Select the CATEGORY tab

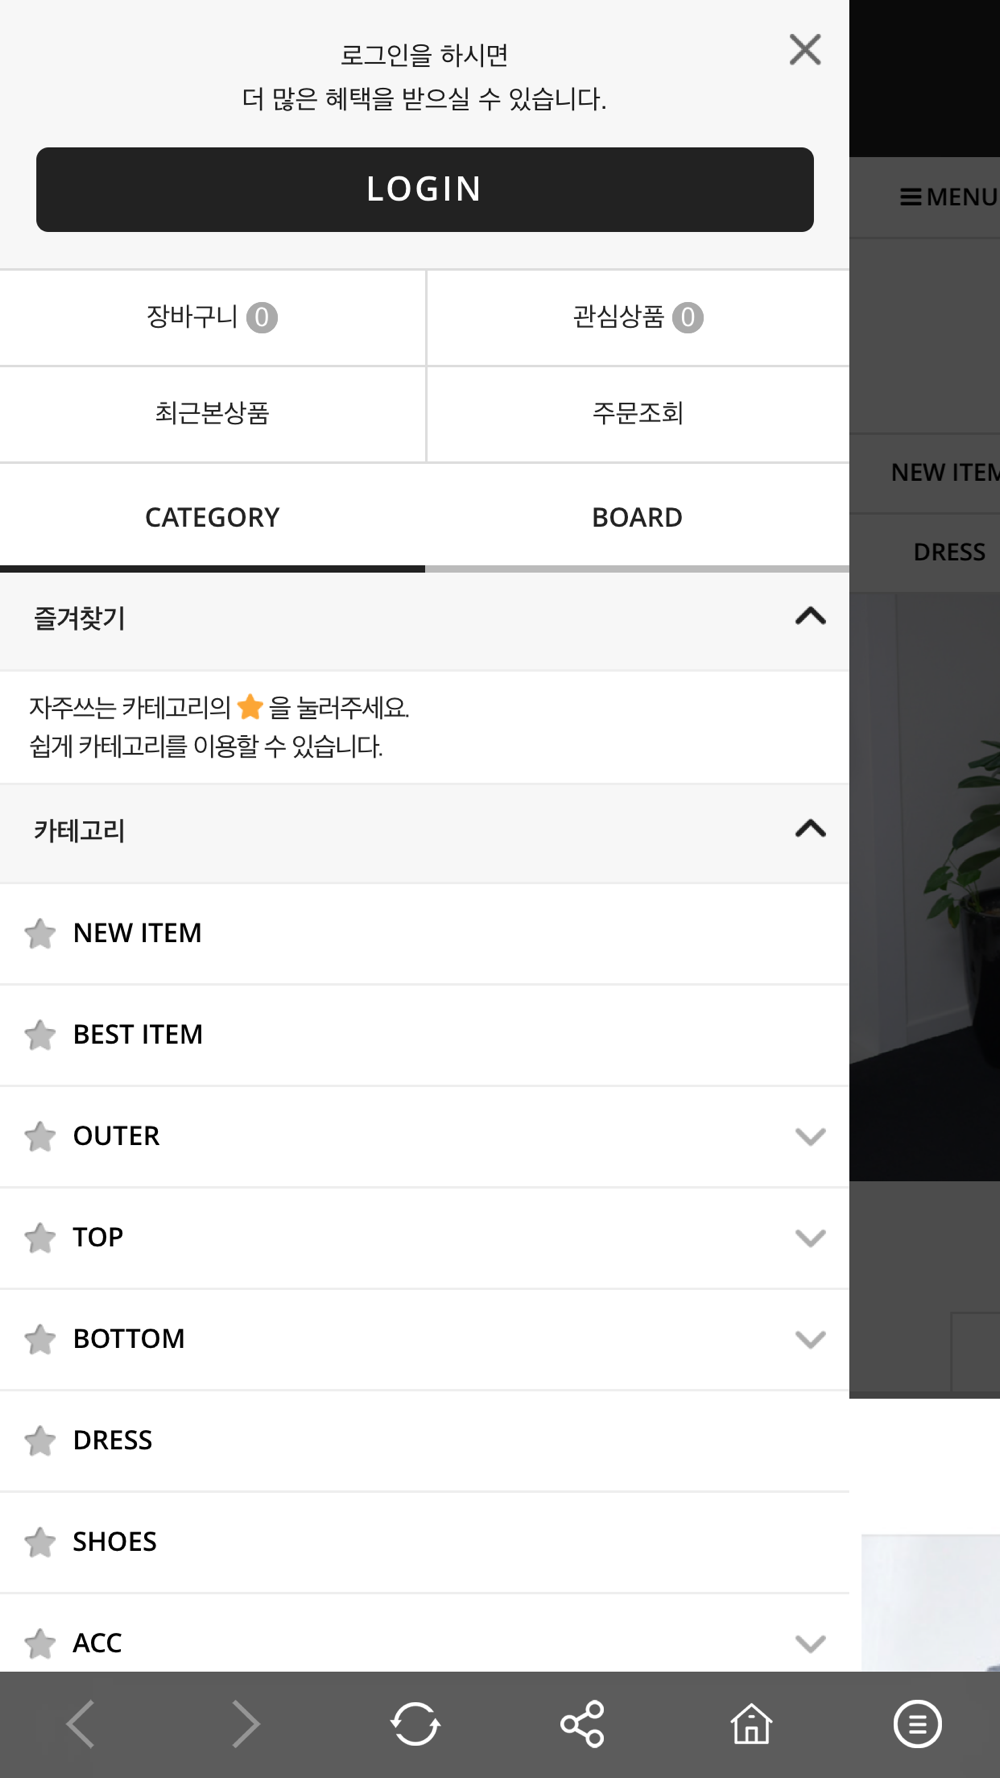(x=212, y=518)
